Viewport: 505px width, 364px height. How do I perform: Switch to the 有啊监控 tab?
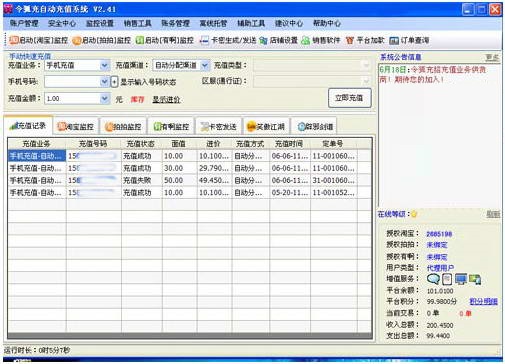coord(171,127)
